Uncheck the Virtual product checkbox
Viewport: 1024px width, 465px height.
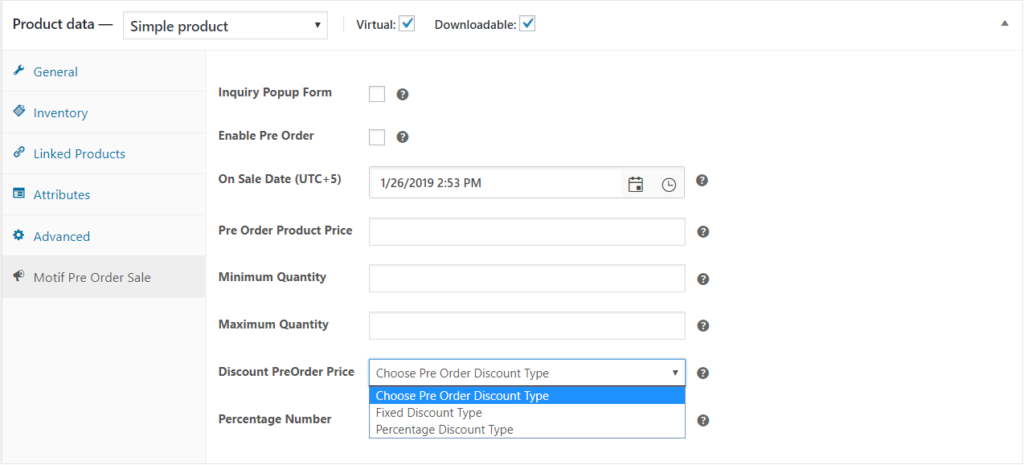[x=407, y=24]
